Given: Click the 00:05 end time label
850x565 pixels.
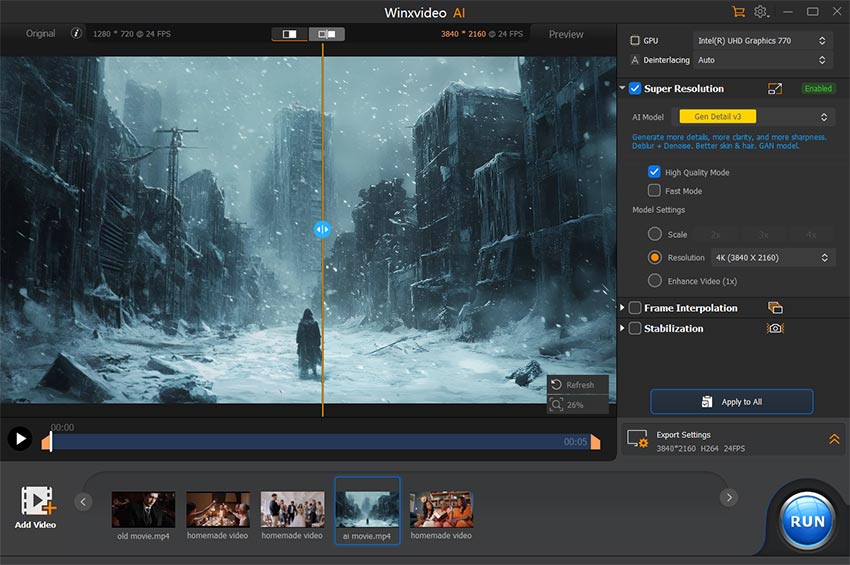Looking at the screenshot, I should (x=575, y=441).
